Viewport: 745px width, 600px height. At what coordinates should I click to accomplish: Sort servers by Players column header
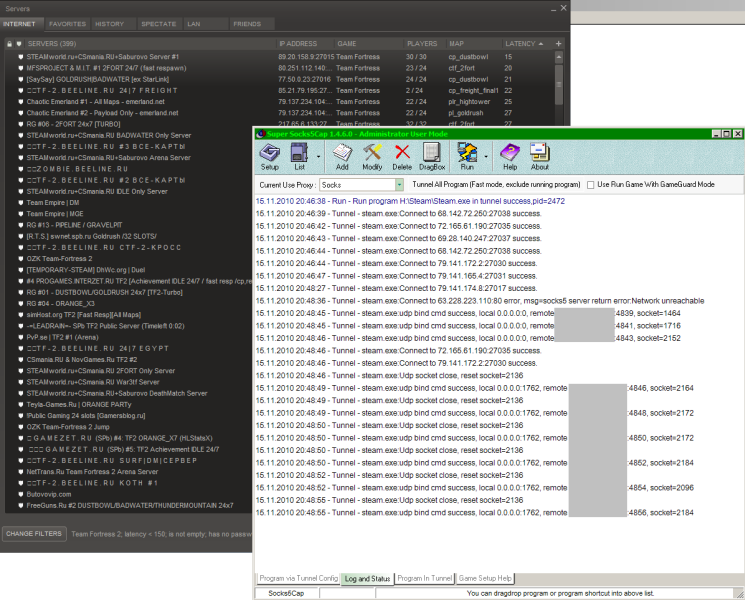425,44
